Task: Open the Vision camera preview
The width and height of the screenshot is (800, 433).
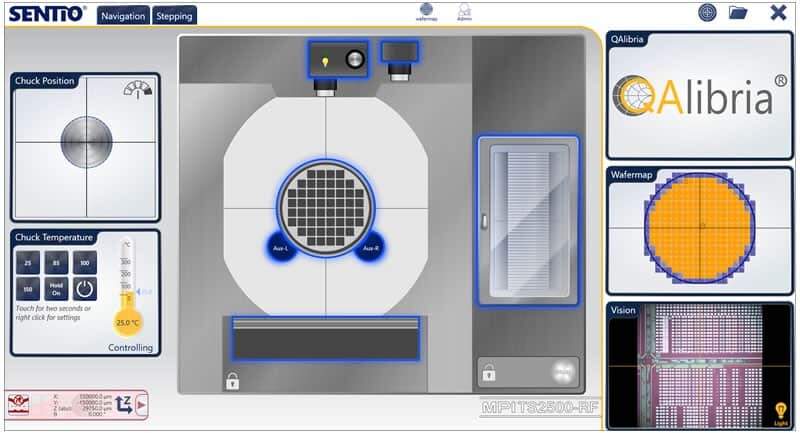Action: point(699,366)
